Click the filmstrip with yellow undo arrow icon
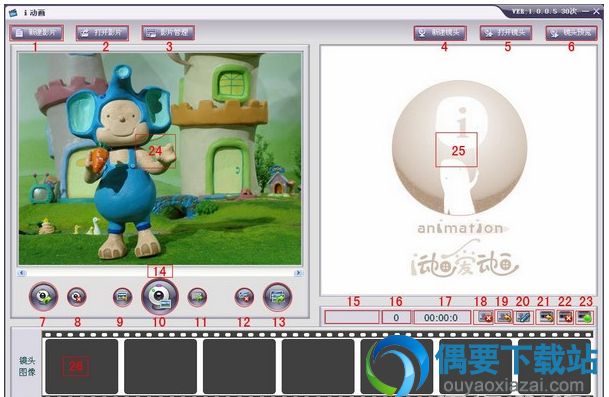Image resolution: width=609 pixels, height=397 pixels. pyautogui.click(x=546, y=317)
